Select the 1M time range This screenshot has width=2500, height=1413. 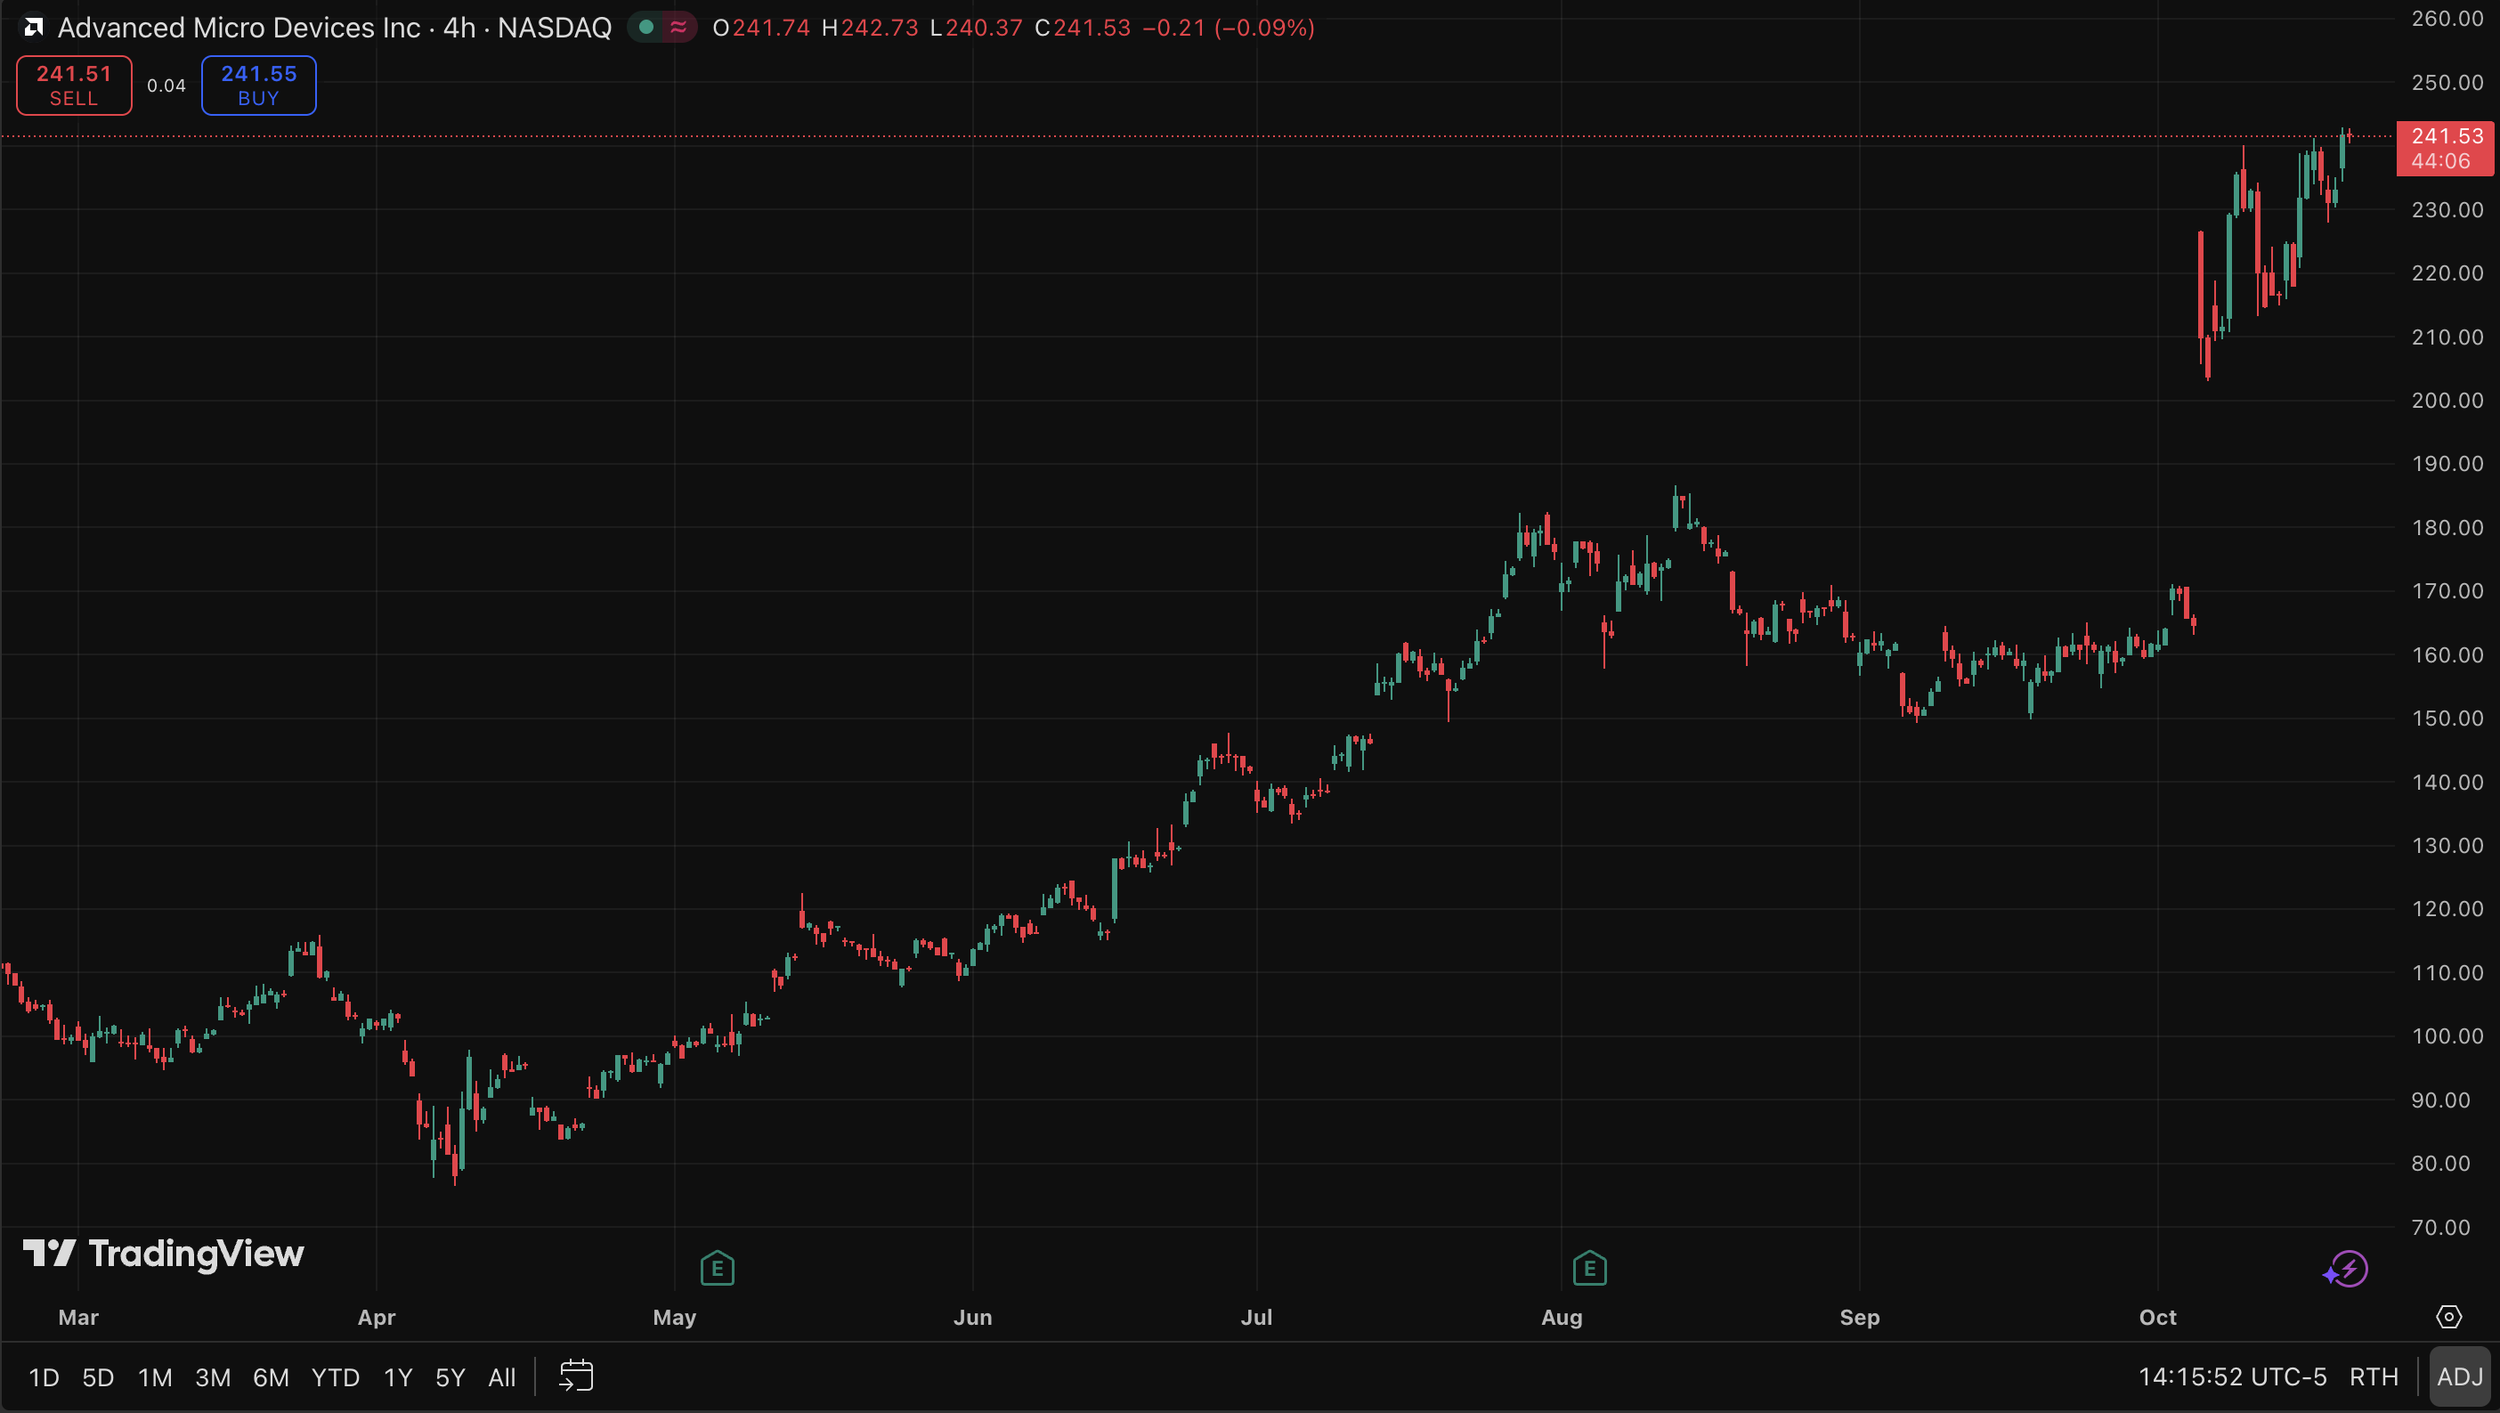coord(155,1377)
